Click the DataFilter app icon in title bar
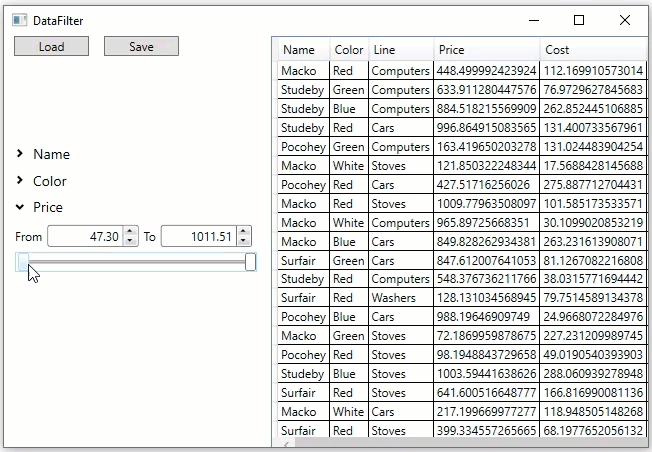This screenshot has width=652, height=452. pos(20,20)
